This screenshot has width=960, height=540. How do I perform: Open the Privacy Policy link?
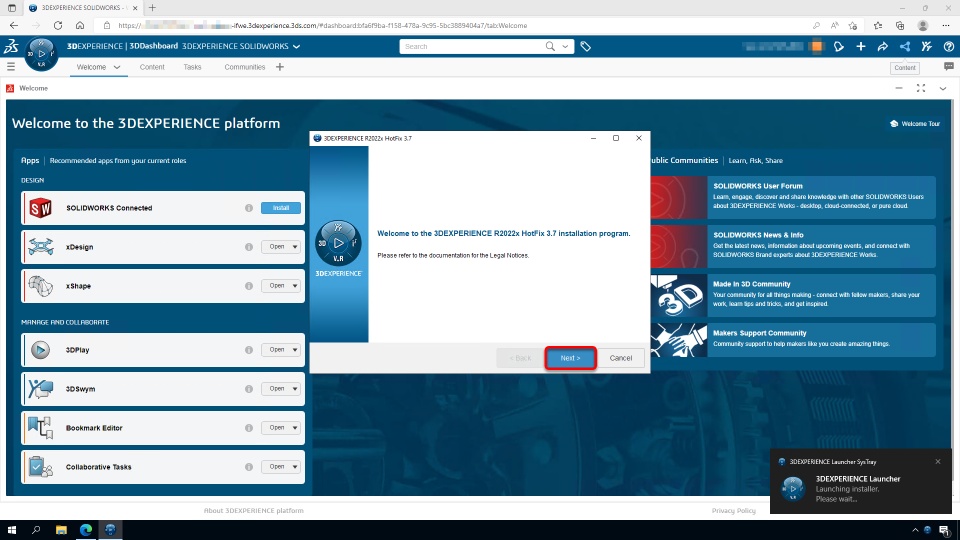[x=733, y=511]
